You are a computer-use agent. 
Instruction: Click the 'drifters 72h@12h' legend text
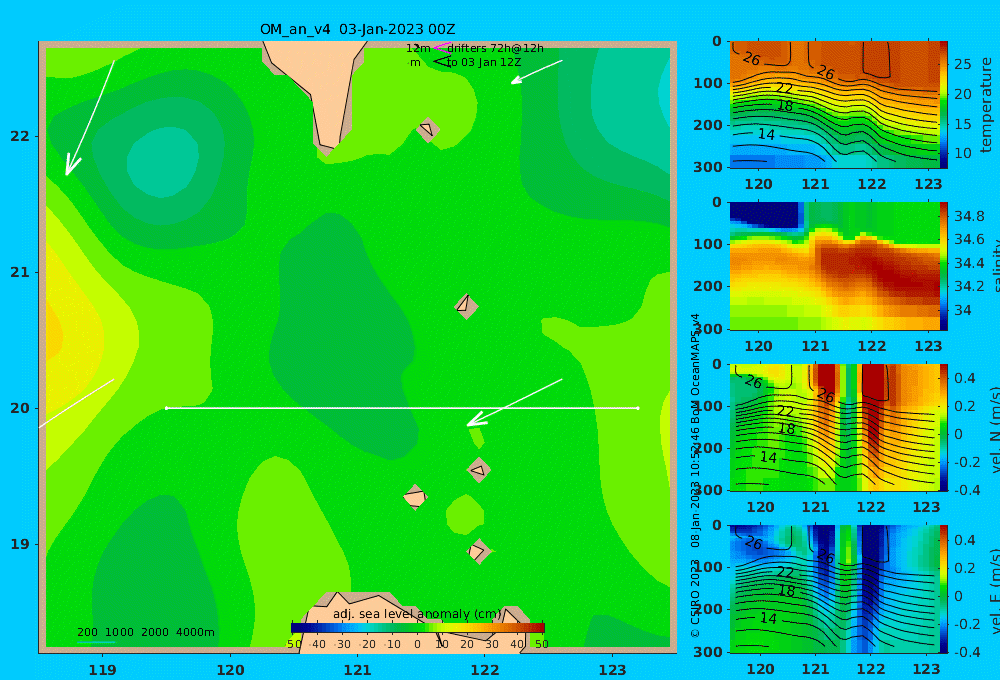495,48
